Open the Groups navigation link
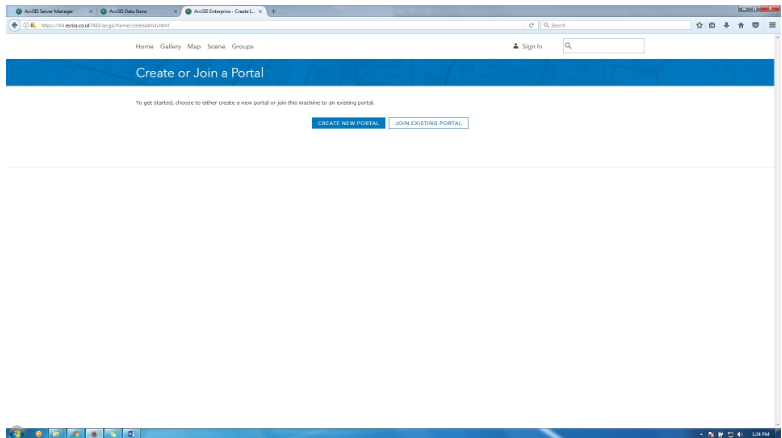This screenshot has height=438, width=782. (x=242, y=46)
